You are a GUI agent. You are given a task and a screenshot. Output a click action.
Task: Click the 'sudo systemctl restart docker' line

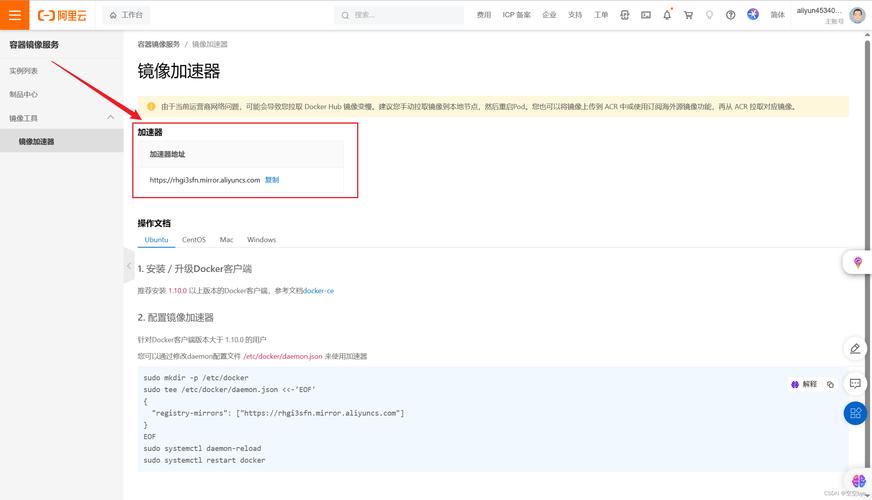pyautogui.click(x=204, y=460)
